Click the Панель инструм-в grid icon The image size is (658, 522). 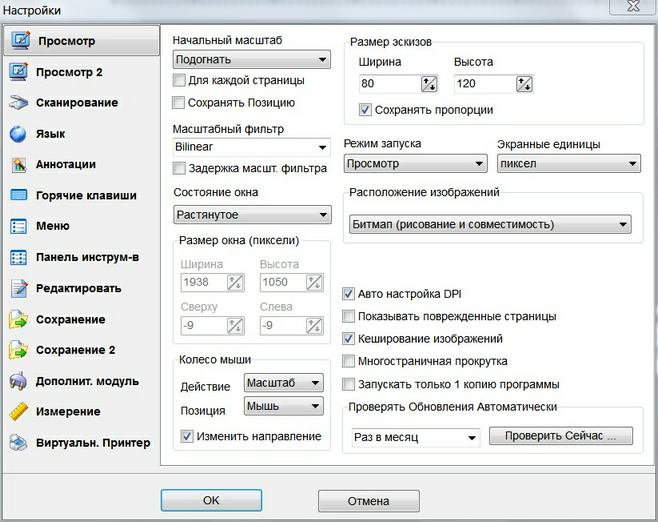[18, 257]
